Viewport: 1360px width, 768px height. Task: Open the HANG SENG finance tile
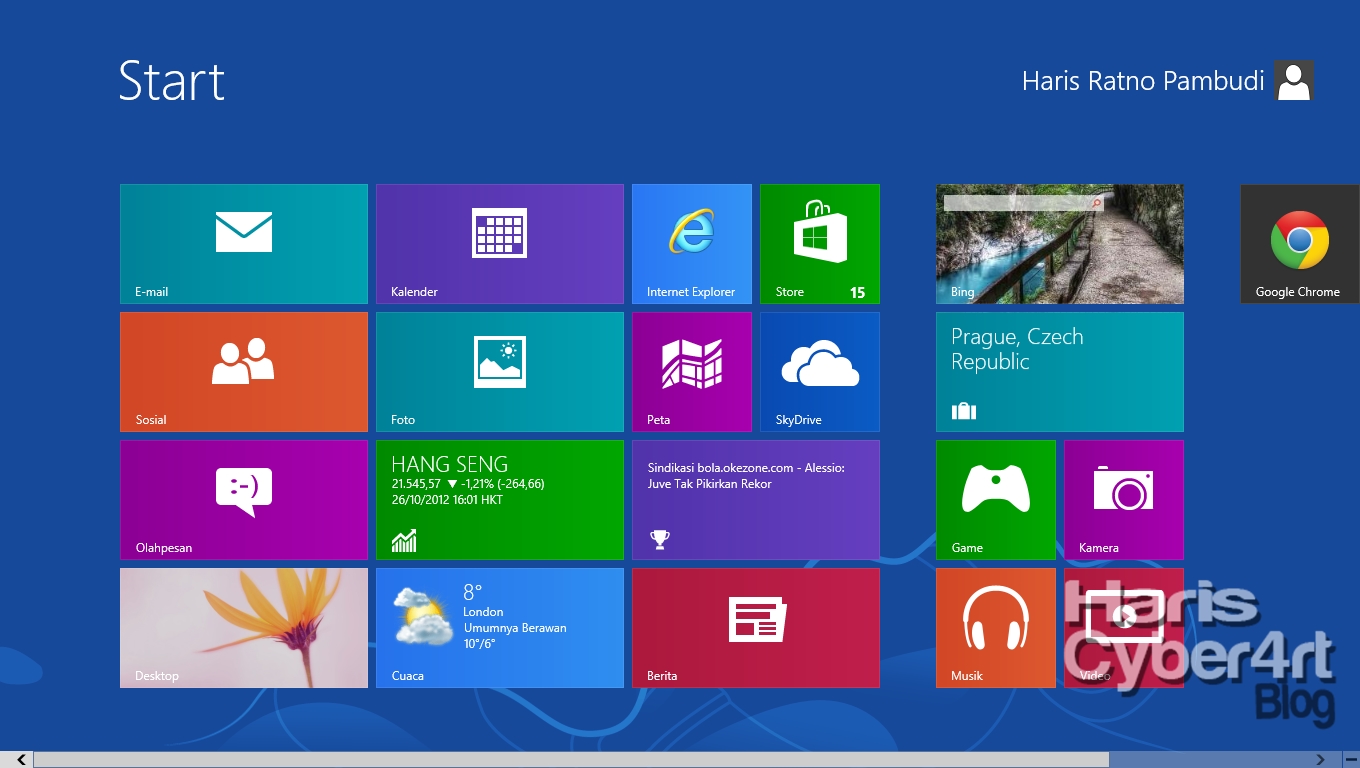[500, 500]
